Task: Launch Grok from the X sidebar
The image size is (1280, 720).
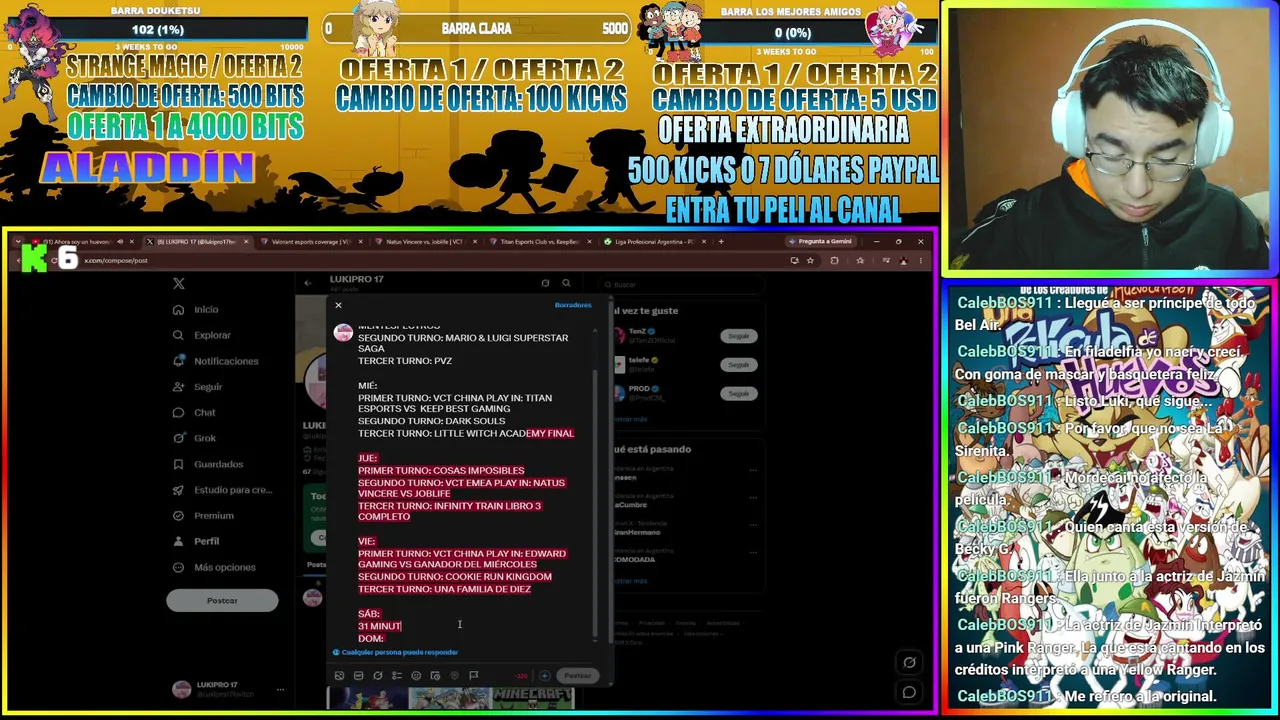Action: (194, 438)
